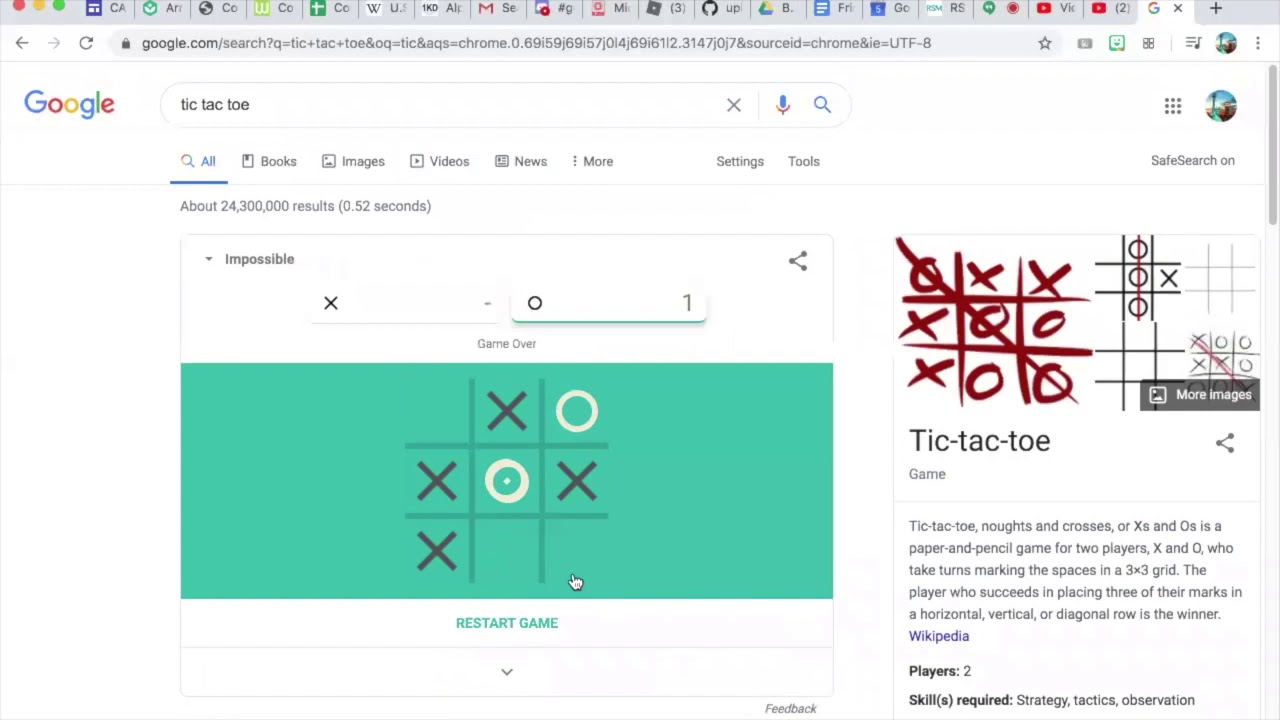Click the empty bottom-middle board cell
The width and height of the screenshot is (1280, 720).
coord(507,551)
